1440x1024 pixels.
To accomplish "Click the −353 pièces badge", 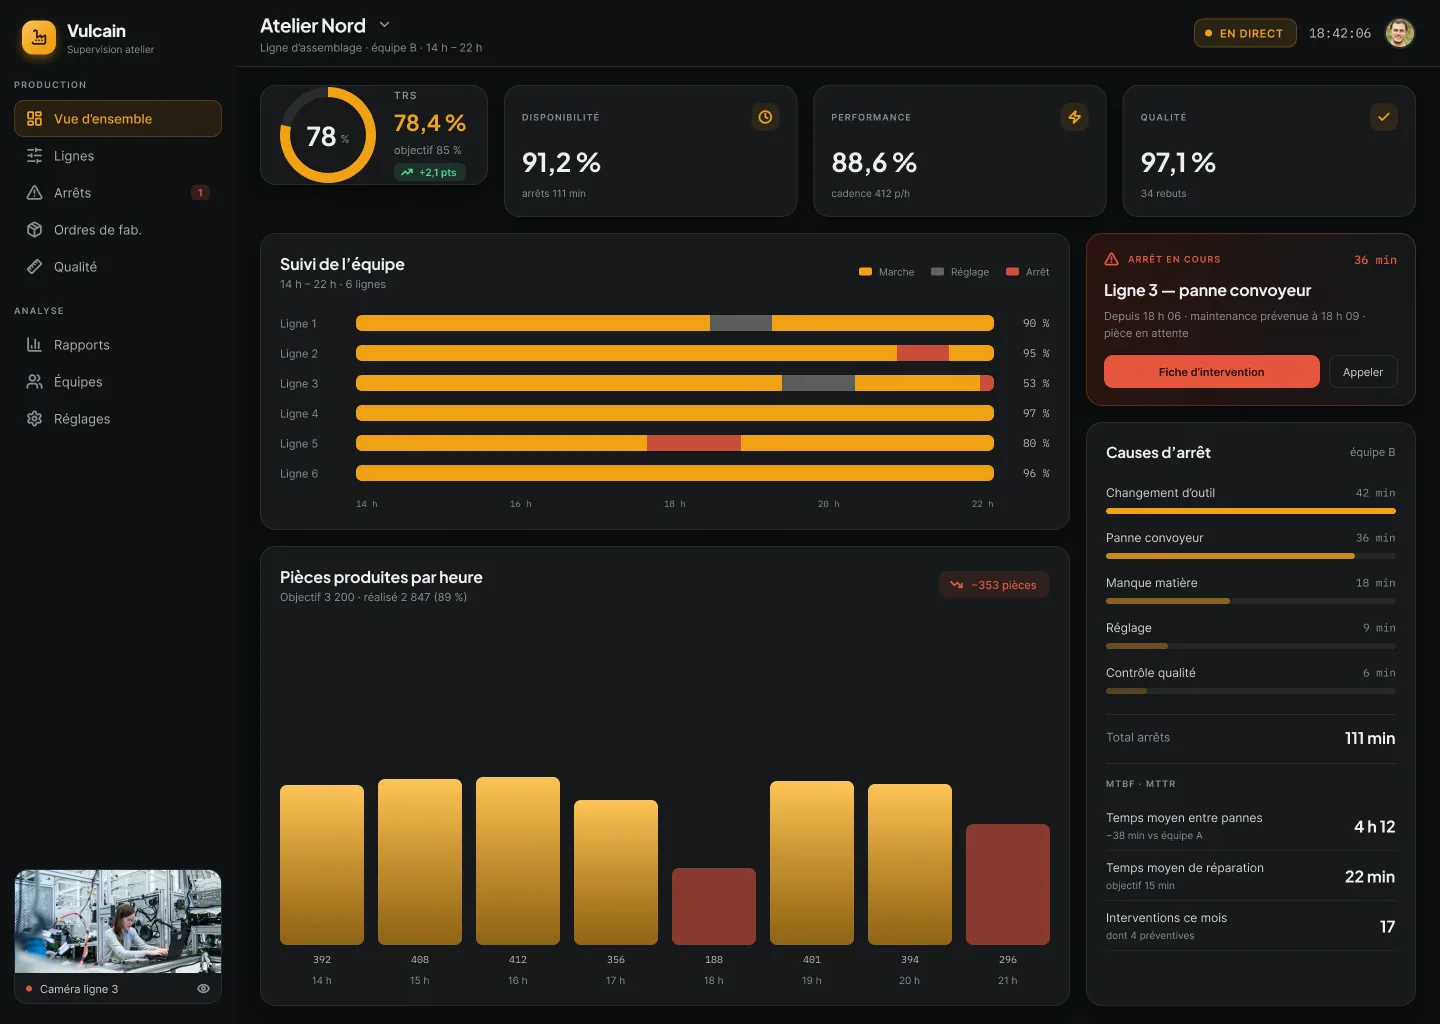I will 994,585.
